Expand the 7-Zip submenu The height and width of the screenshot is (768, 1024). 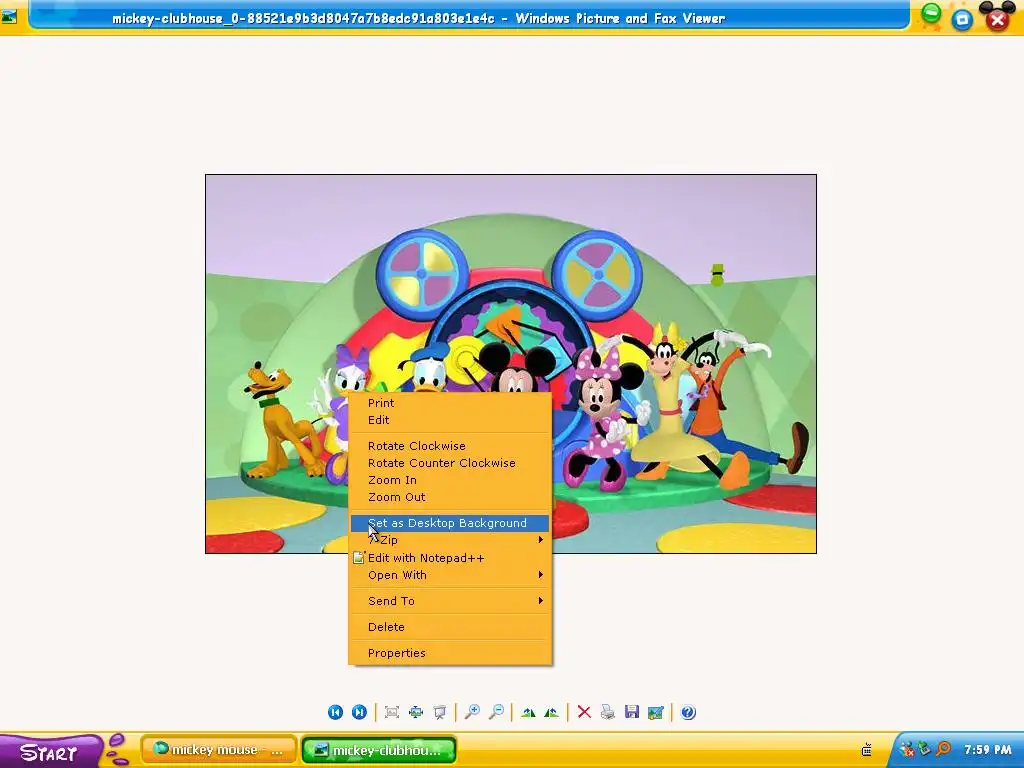(450, 540)
